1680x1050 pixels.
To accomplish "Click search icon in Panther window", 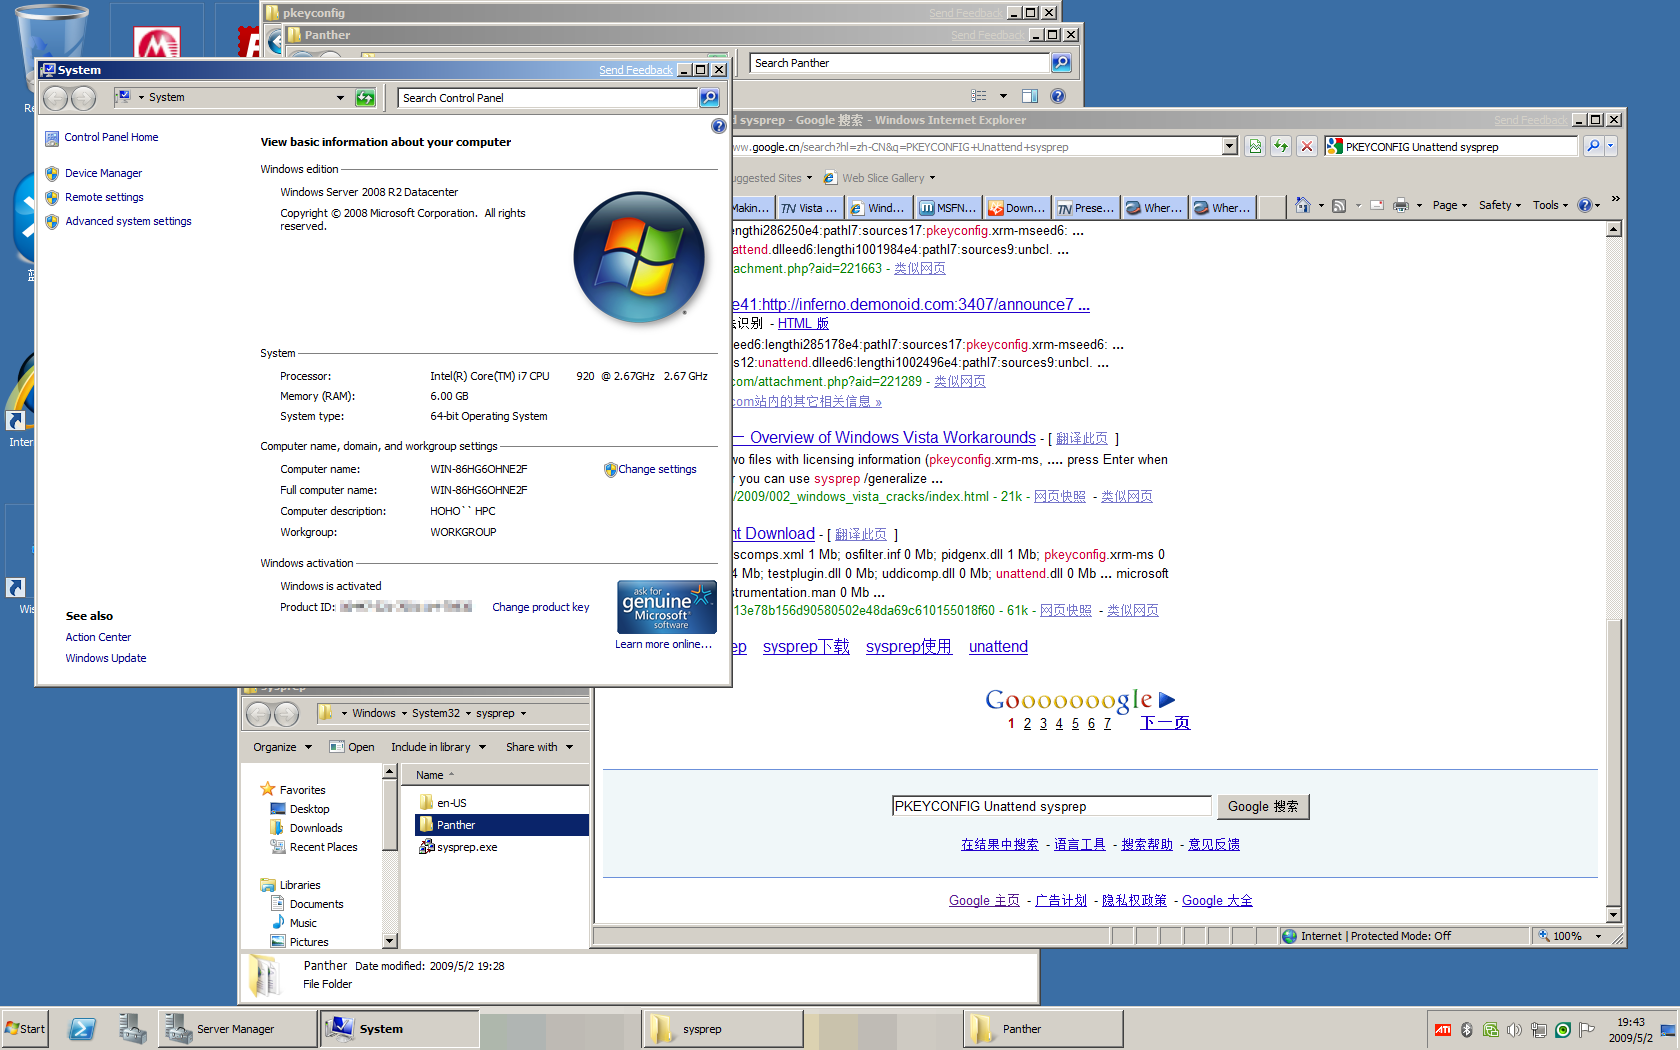I will (x=1061, y=63).
